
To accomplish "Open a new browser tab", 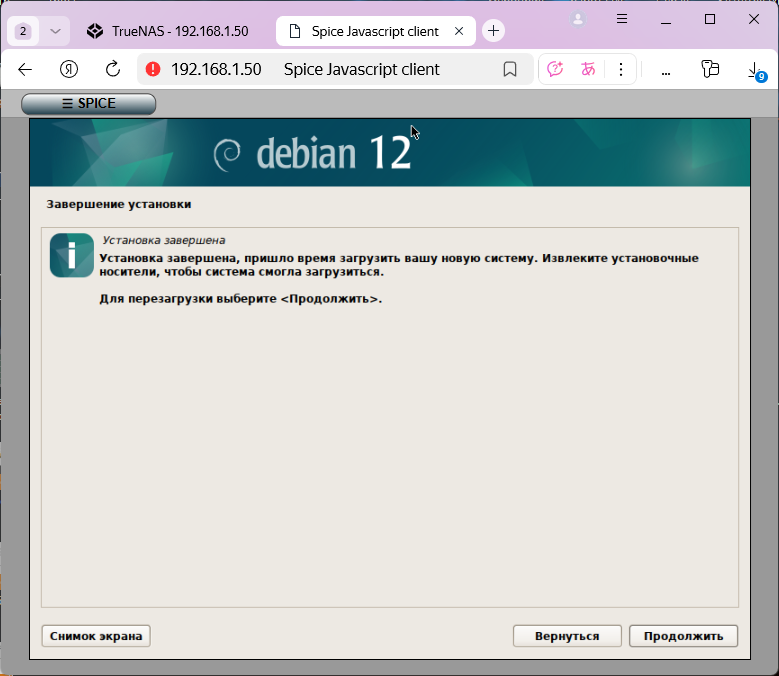I will (x=493, y=31).
